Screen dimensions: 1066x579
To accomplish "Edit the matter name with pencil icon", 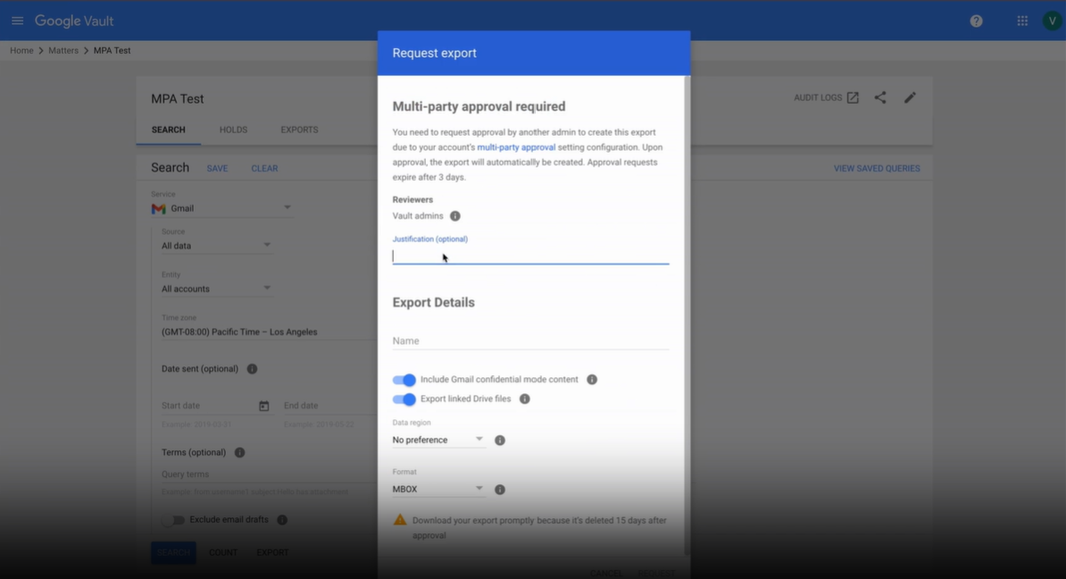I will (x=909, y=97).
